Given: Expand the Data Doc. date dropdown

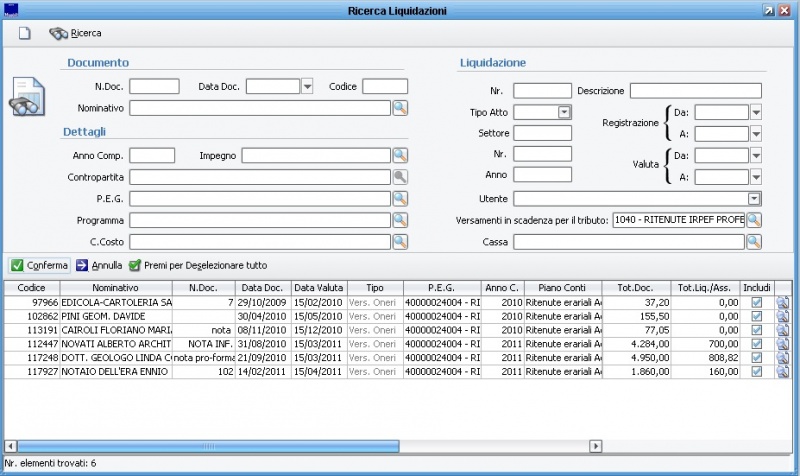Looking at the screenshot, I should 307,87.
